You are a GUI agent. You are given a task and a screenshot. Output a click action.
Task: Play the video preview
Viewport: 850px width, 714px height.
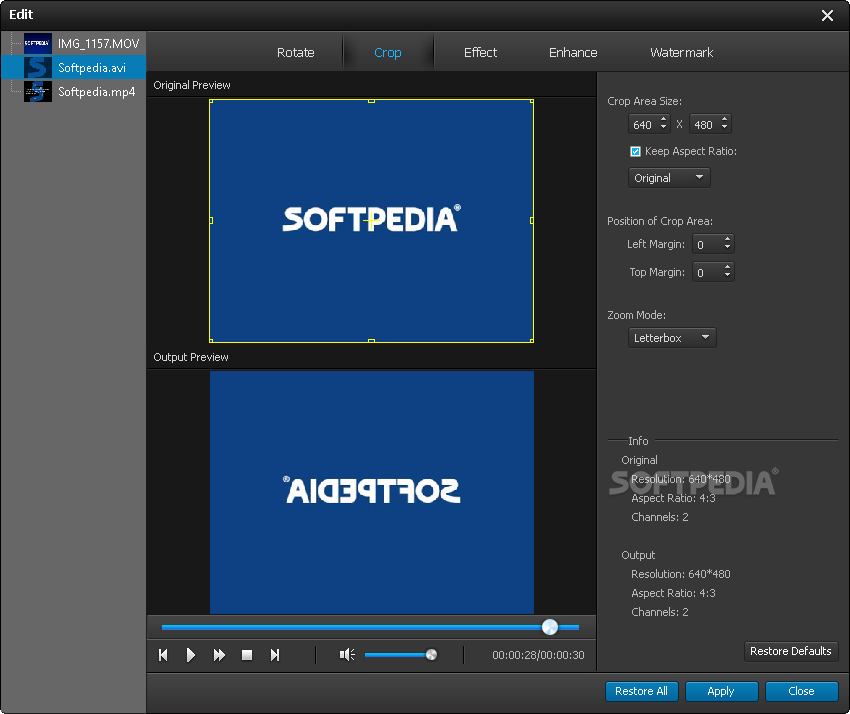pos(190,655)
